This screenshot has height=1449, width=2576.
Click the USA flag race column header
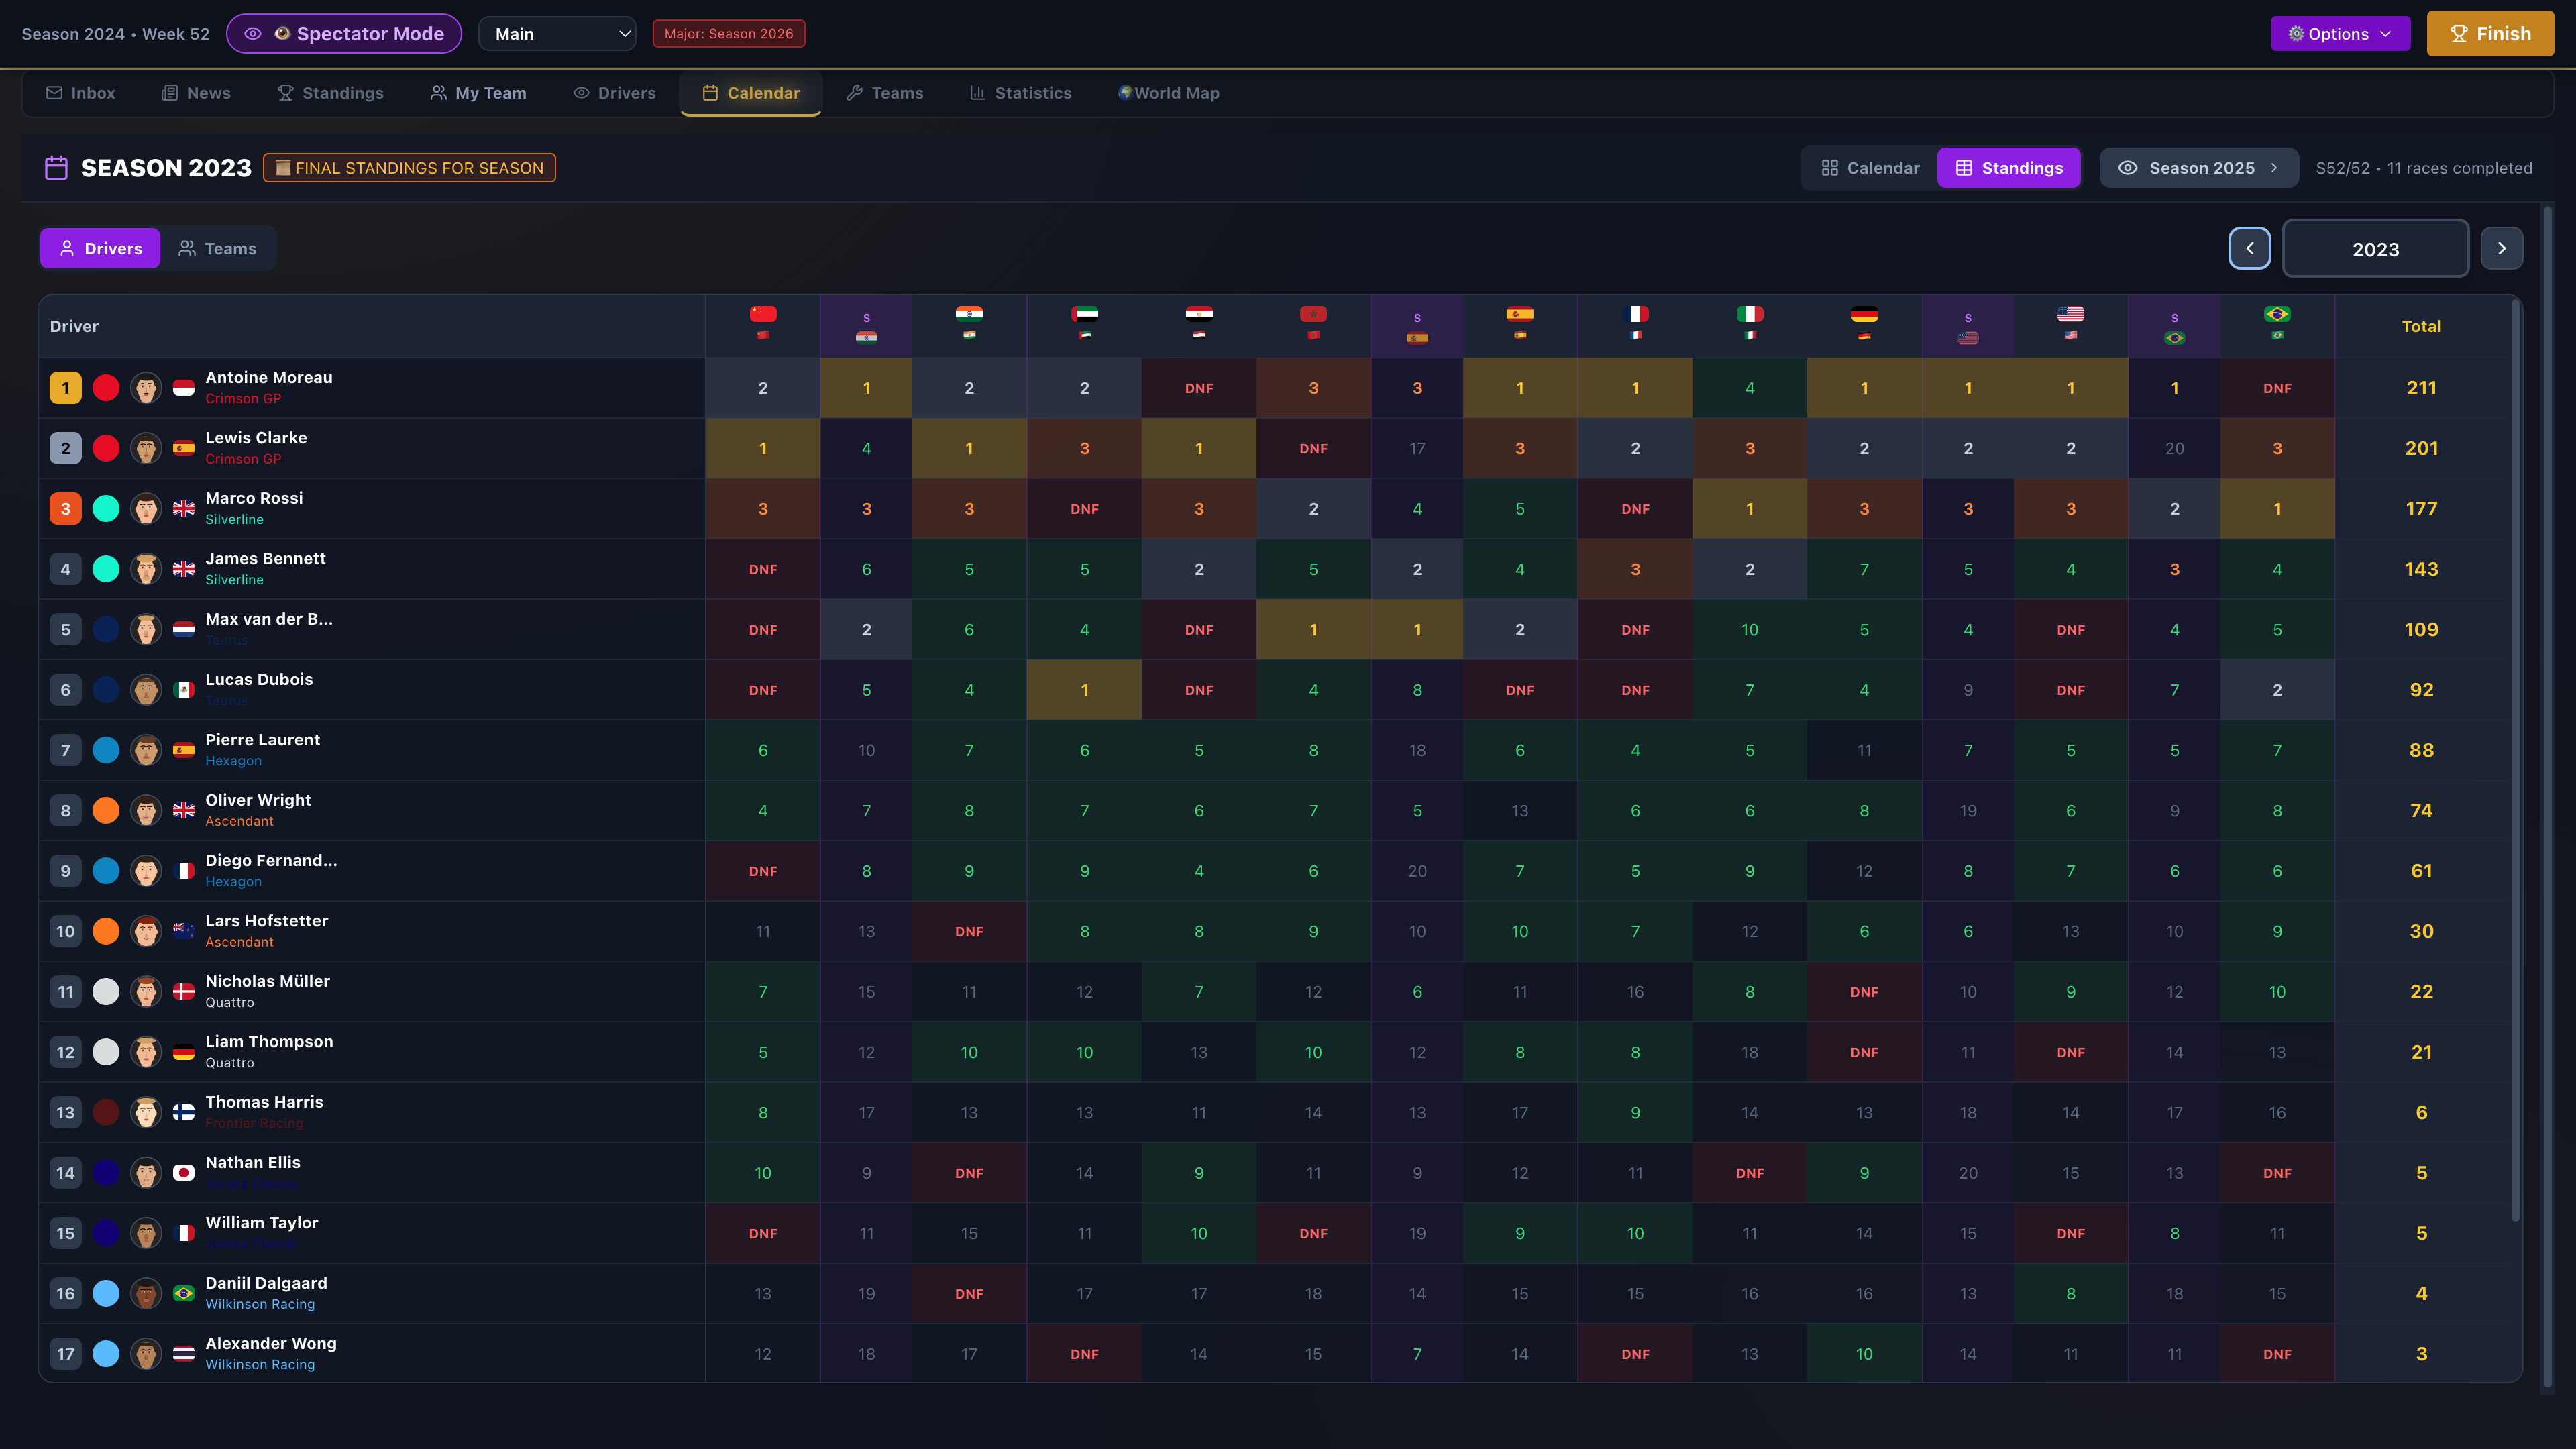(2070, 325)
